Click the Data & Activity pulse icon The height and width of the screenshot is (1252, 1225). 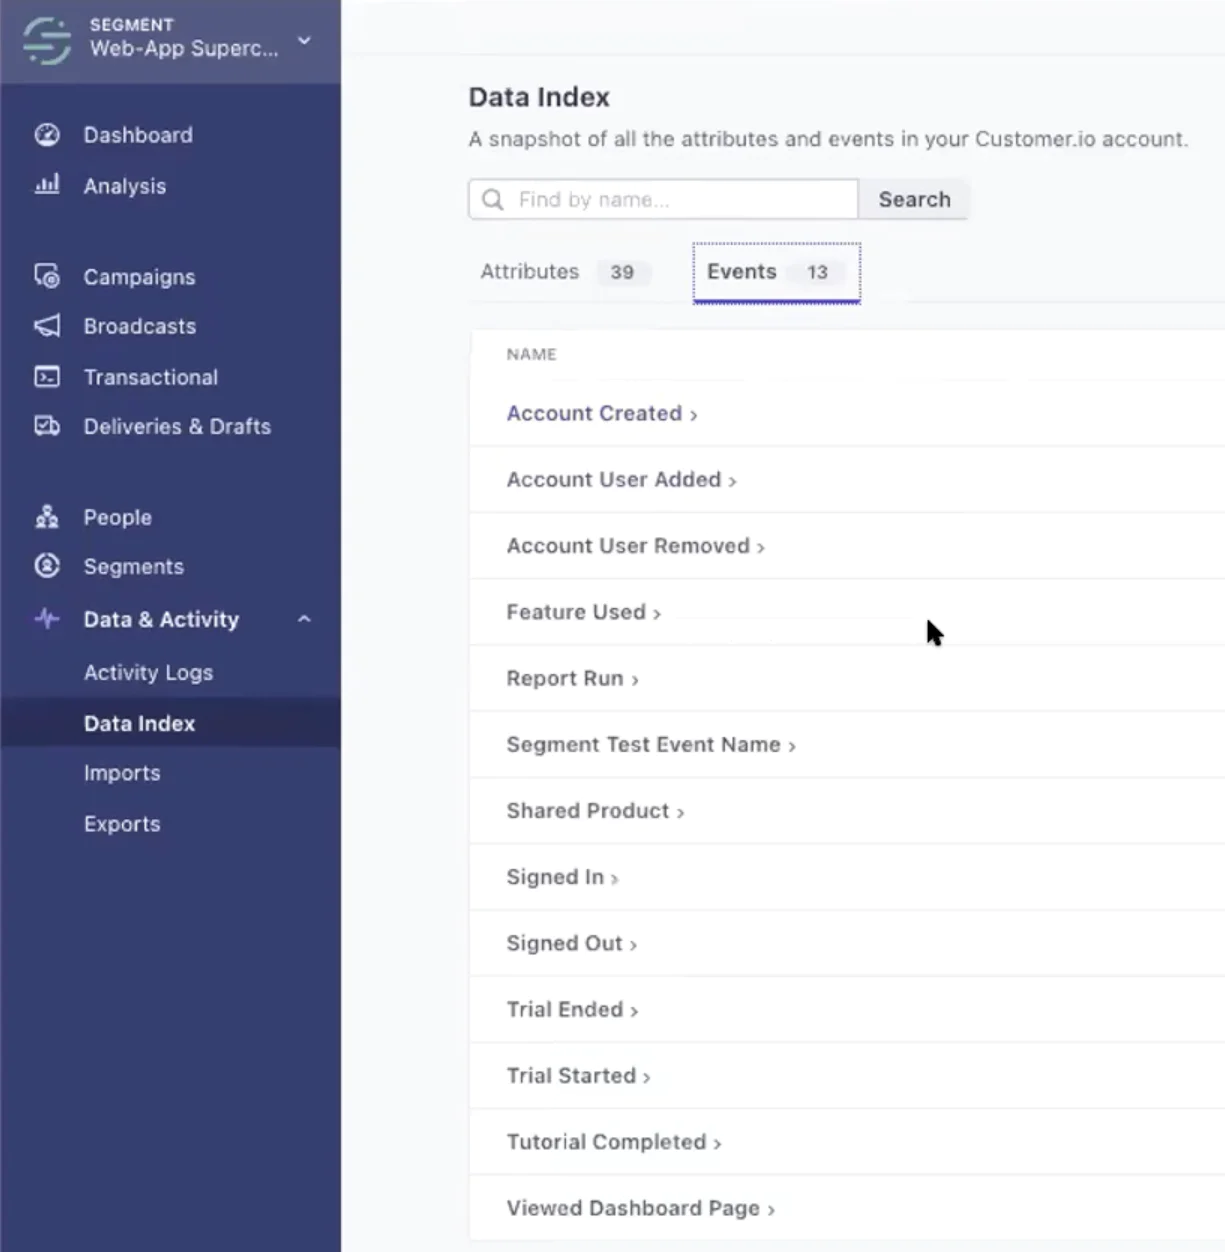pos(47,619)
